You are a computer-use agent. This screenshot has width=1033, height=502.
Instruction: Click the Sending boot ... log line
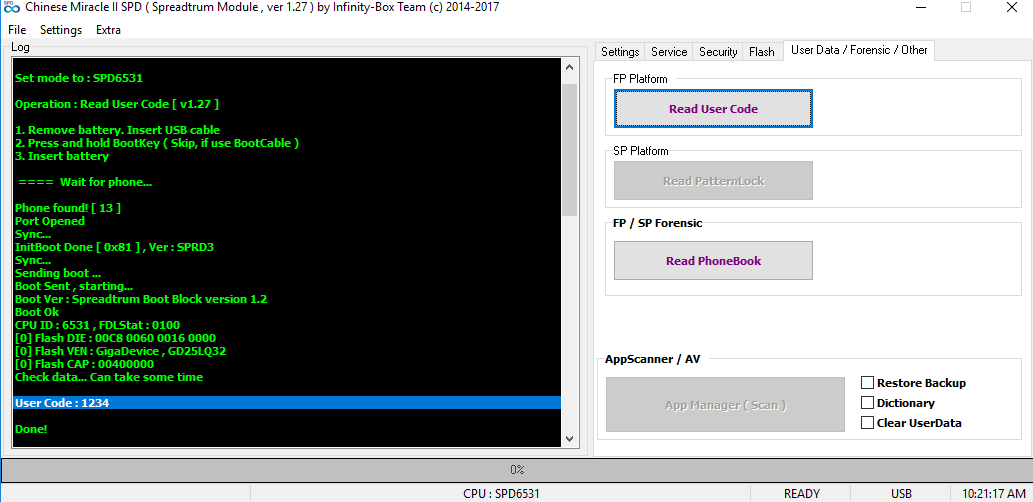58,273
